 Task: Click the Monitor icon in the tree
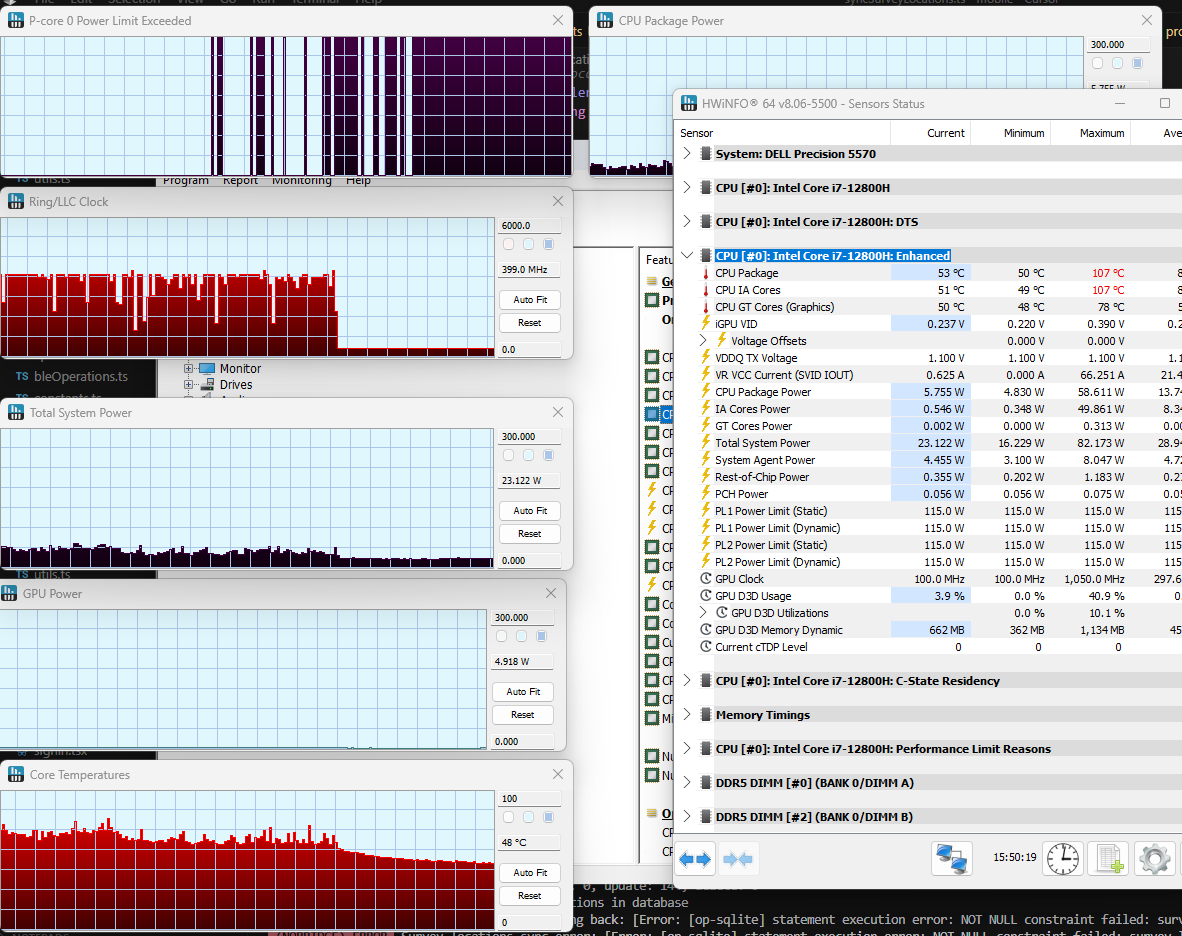pyautogui.click(x=207, y=369)
